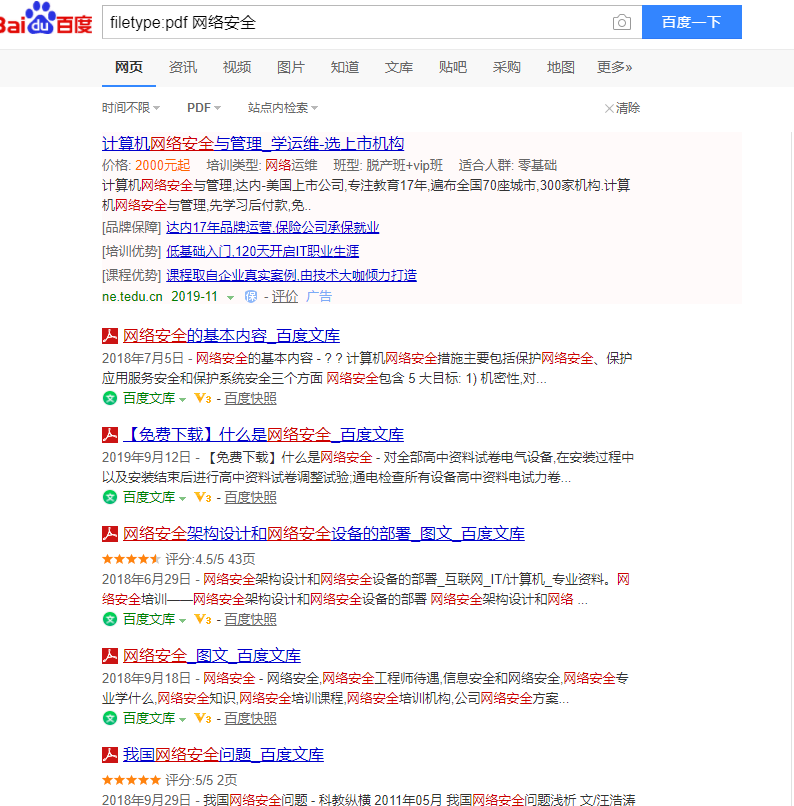Click V3 credit badge under 网络安全的基本内容 result

point(202,398)
